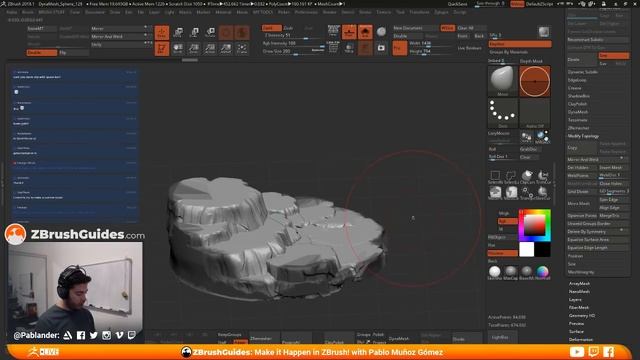
Task: Click the YouTube icon in bottom banner
Action: click(577, 351)
